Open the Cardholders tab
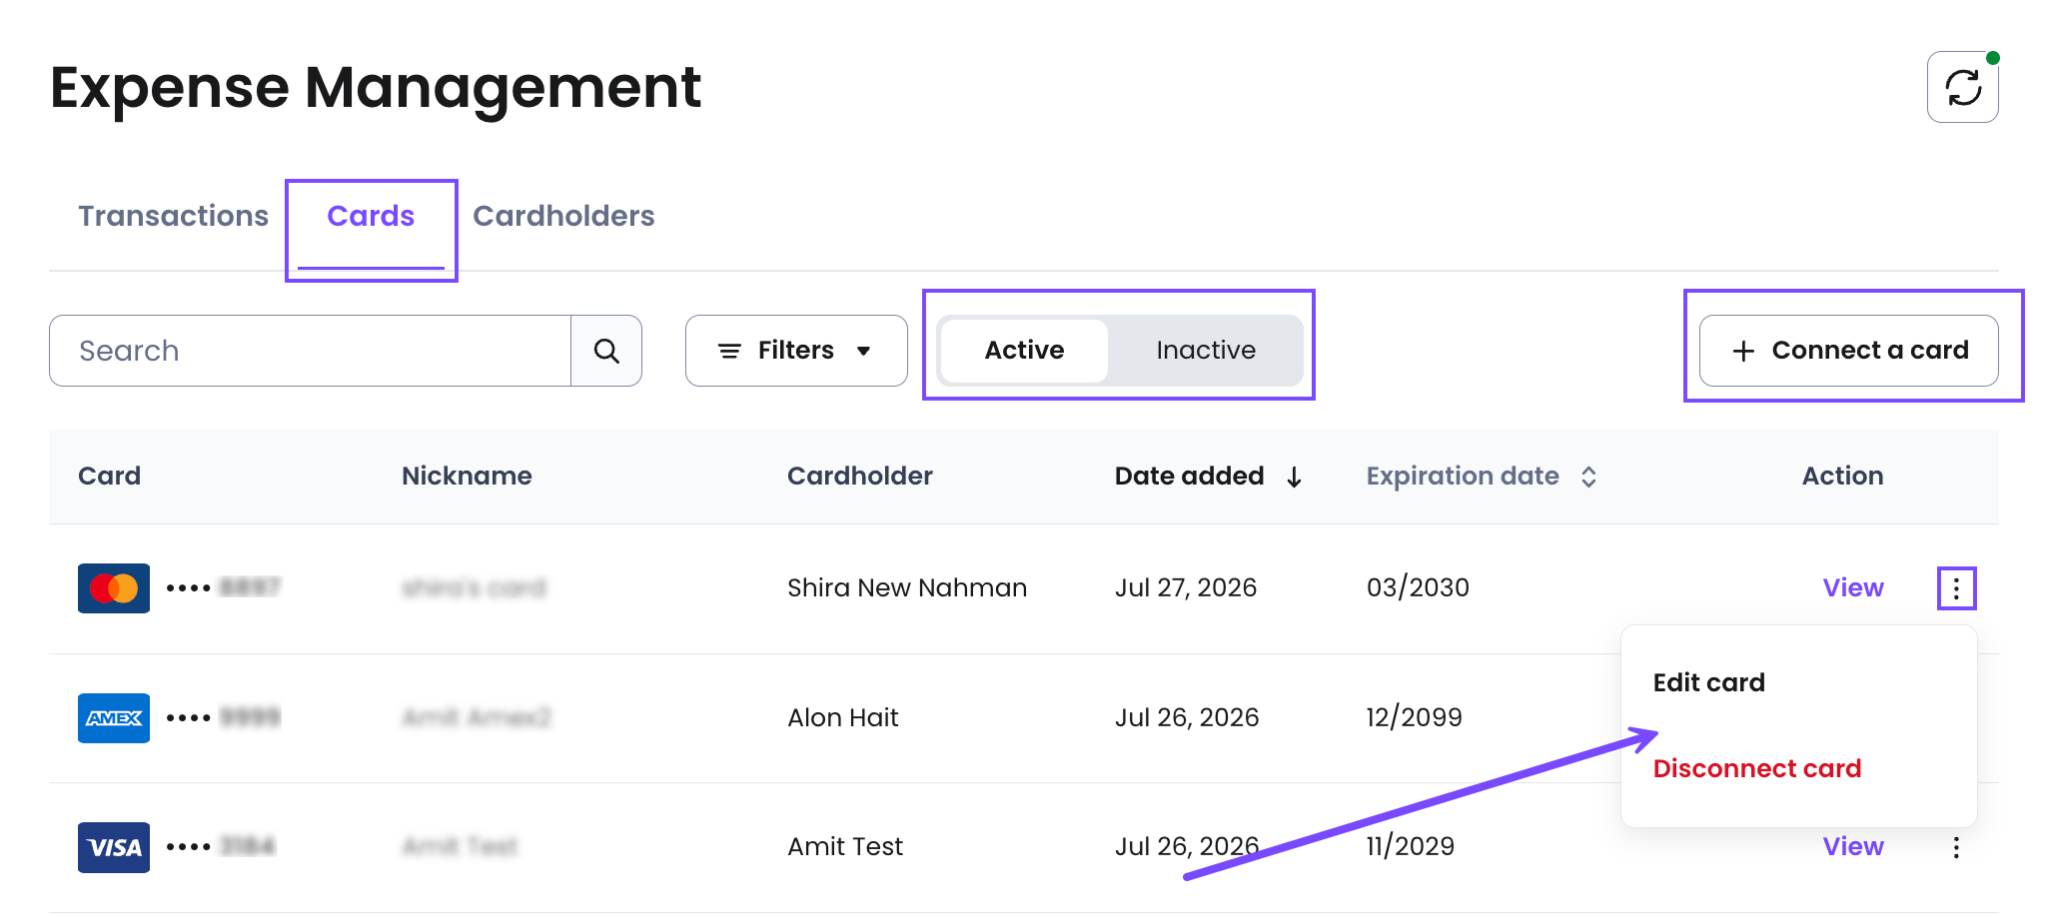The width and height of the screenshot is (2048, 917). [564, 216]
